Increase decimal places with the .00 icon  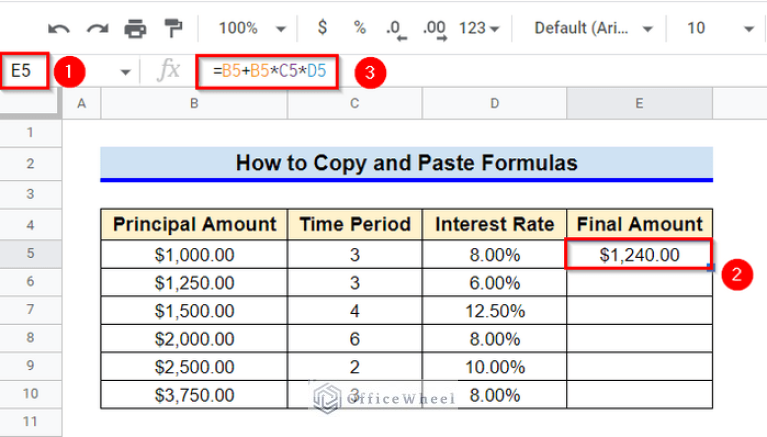pyautogui.click(x=434, y=29)
